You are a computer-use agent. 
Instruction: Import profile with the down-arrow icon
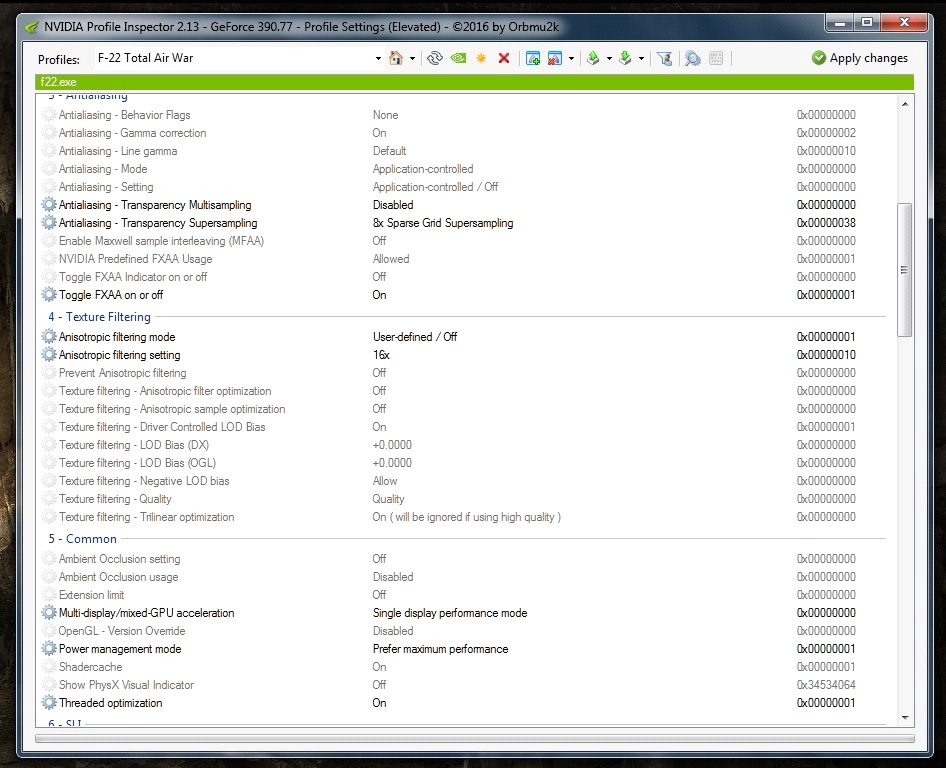626,58
